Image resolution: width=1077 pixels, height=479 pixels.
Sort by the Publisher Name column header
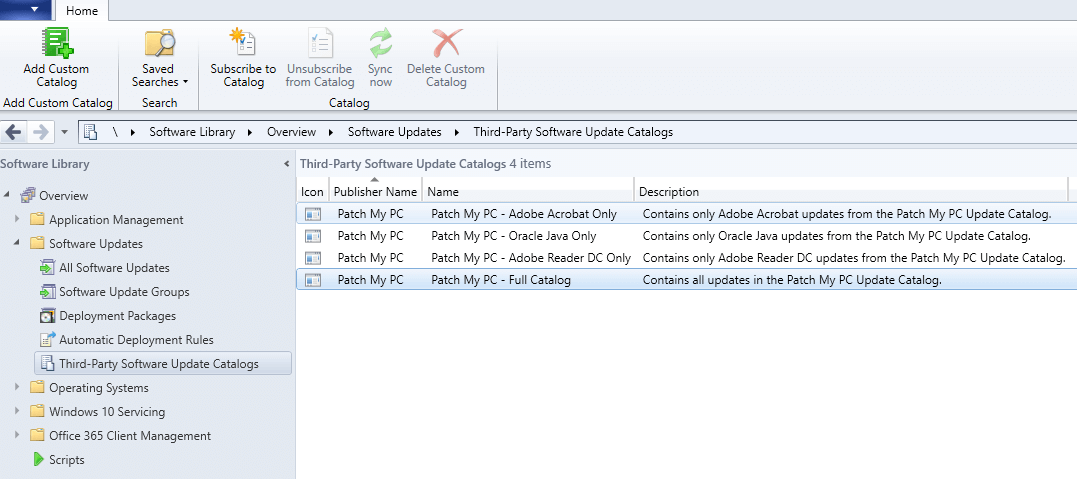[375, 192]
